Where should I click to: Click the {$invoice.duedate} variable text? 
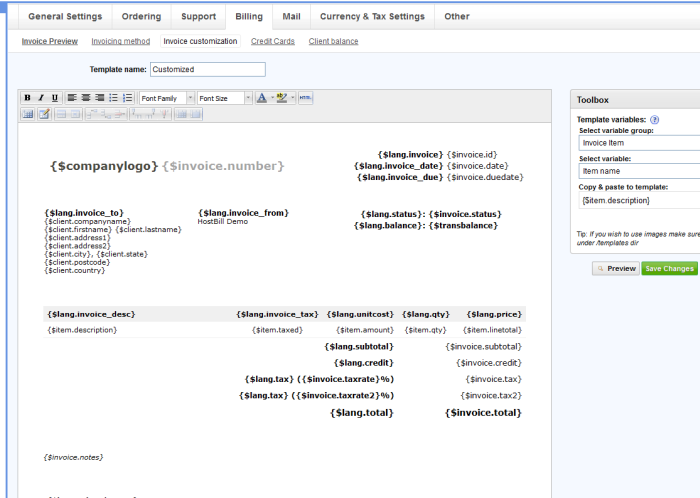click(485, 177)
